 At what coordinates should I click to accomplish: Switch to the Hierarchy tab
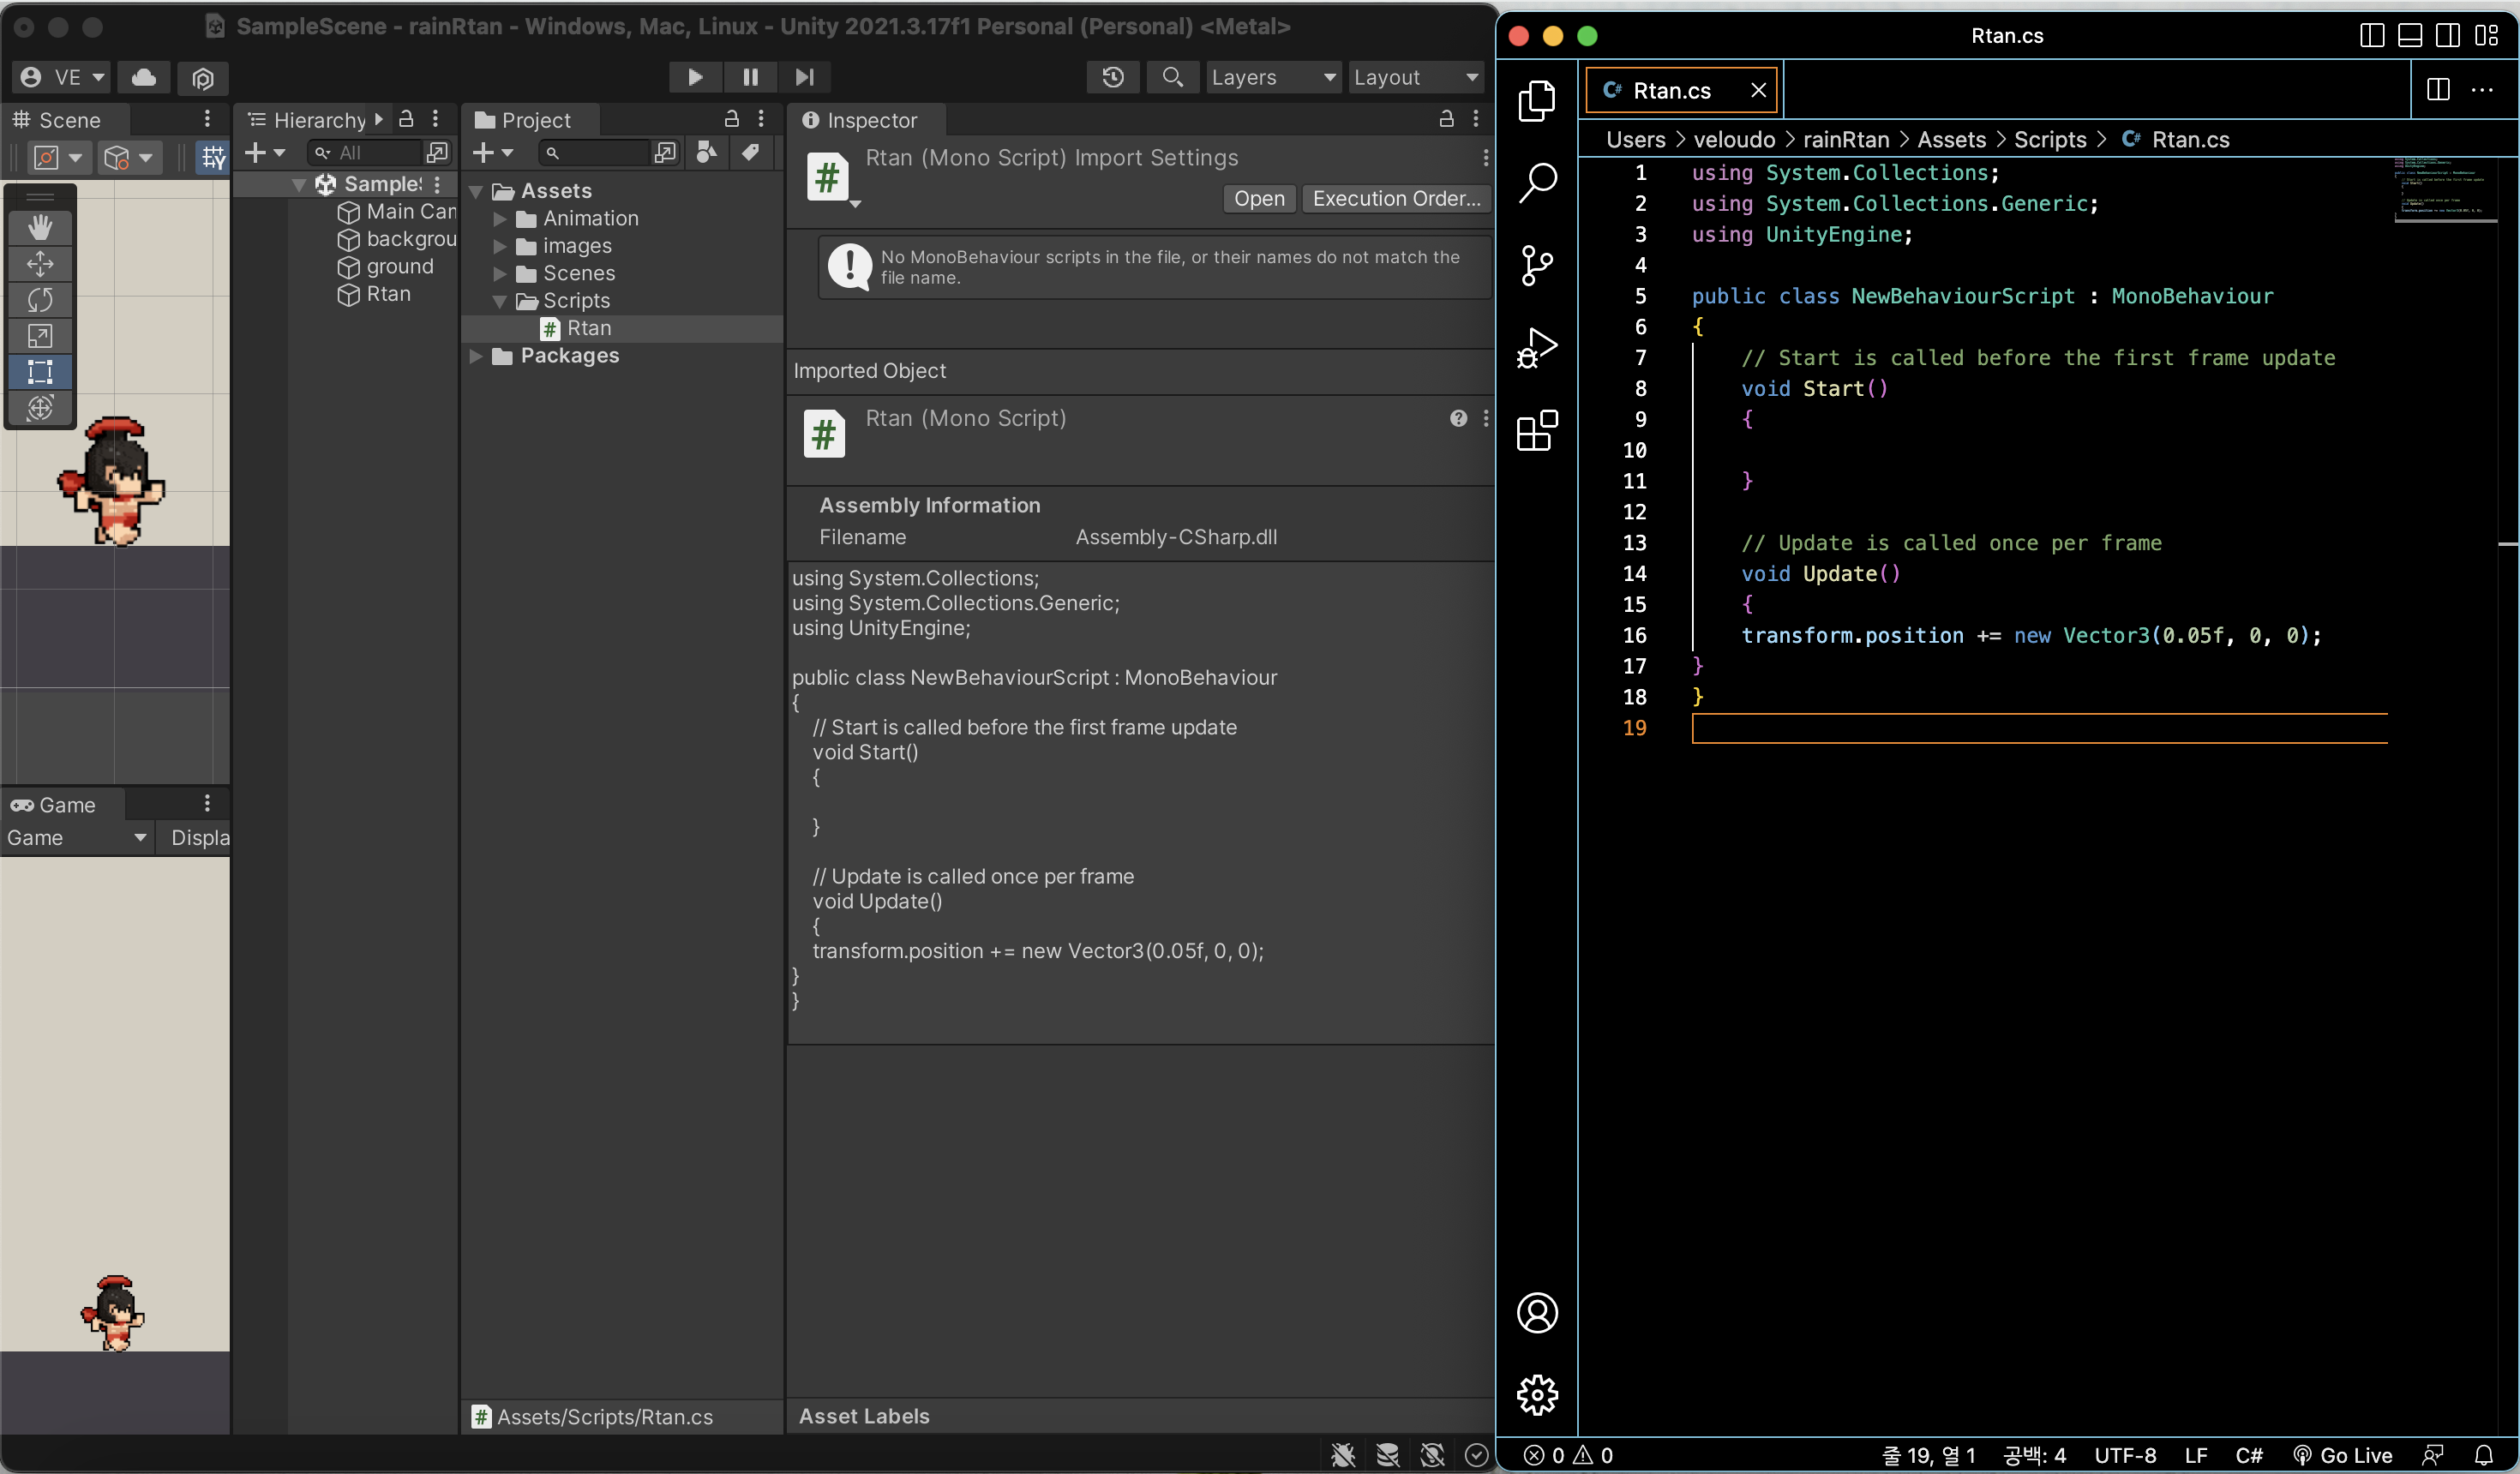pyautogui.click(x=308, y=120)
